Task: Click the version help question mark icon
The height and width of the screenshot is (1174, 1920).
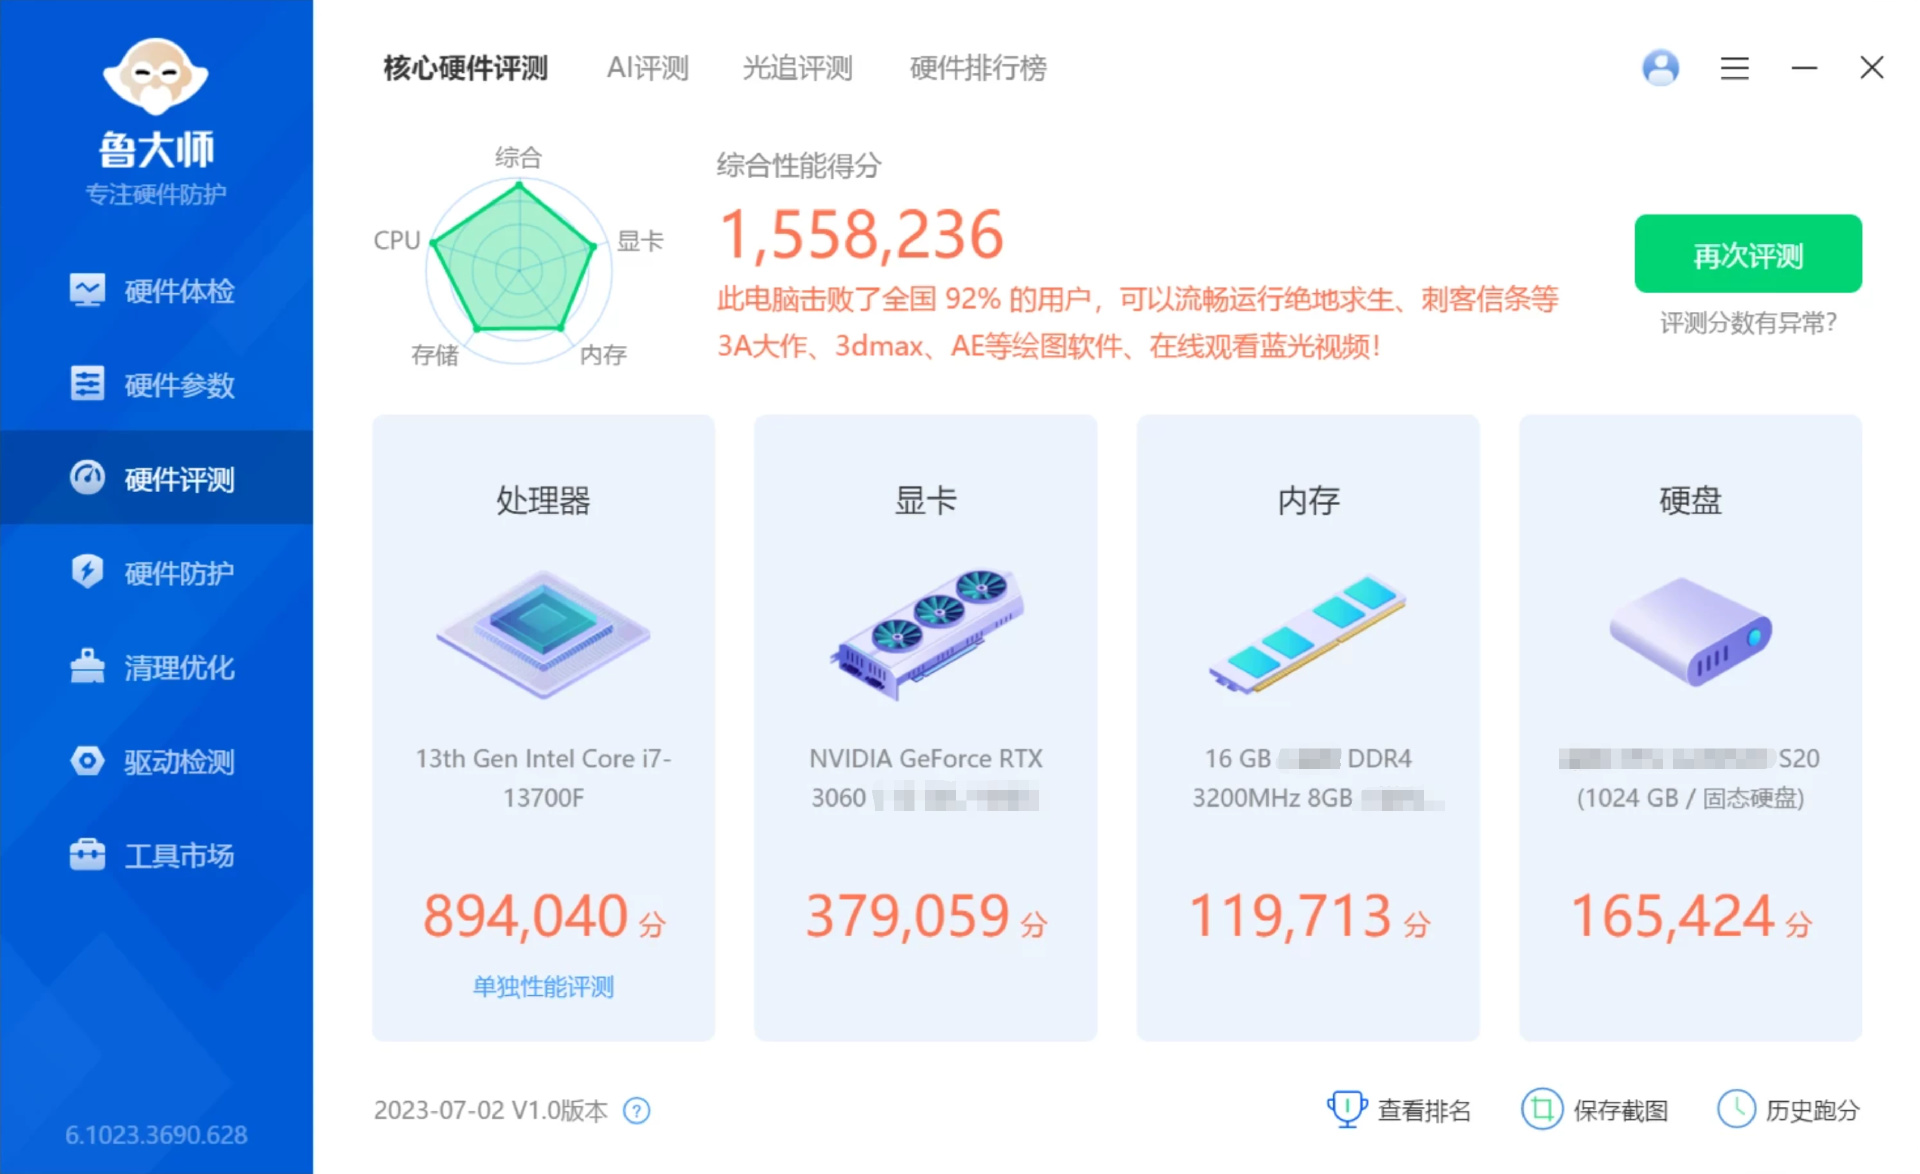Action: coord(636,1111)
